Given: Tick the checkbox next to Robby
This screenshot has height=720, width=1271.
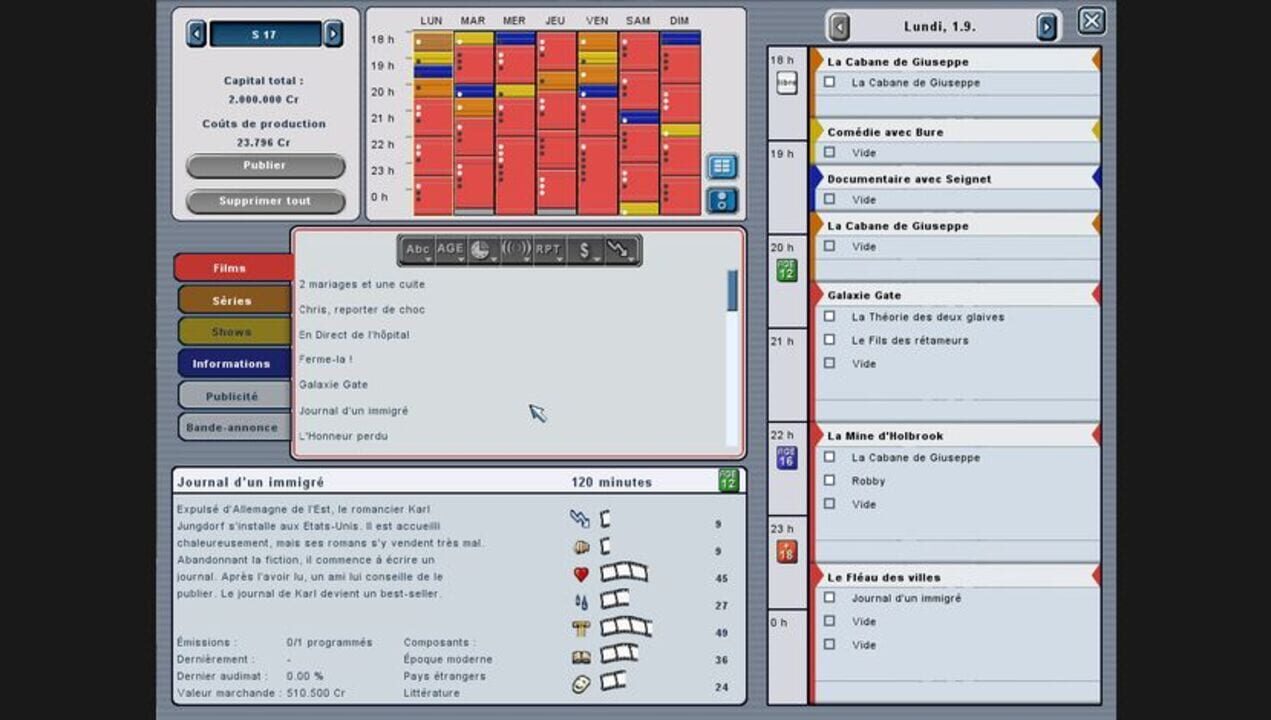Looking at the screenshot, I should (x=831, y=481).
